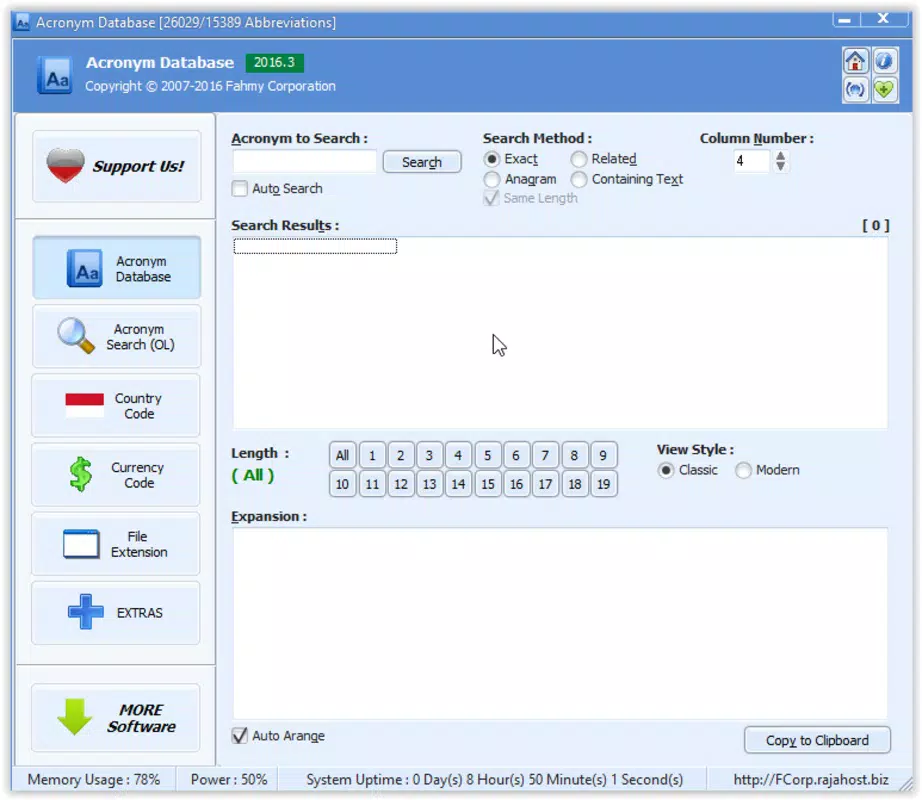
Task: Select length 19 filter
Action: pos(603,484)
